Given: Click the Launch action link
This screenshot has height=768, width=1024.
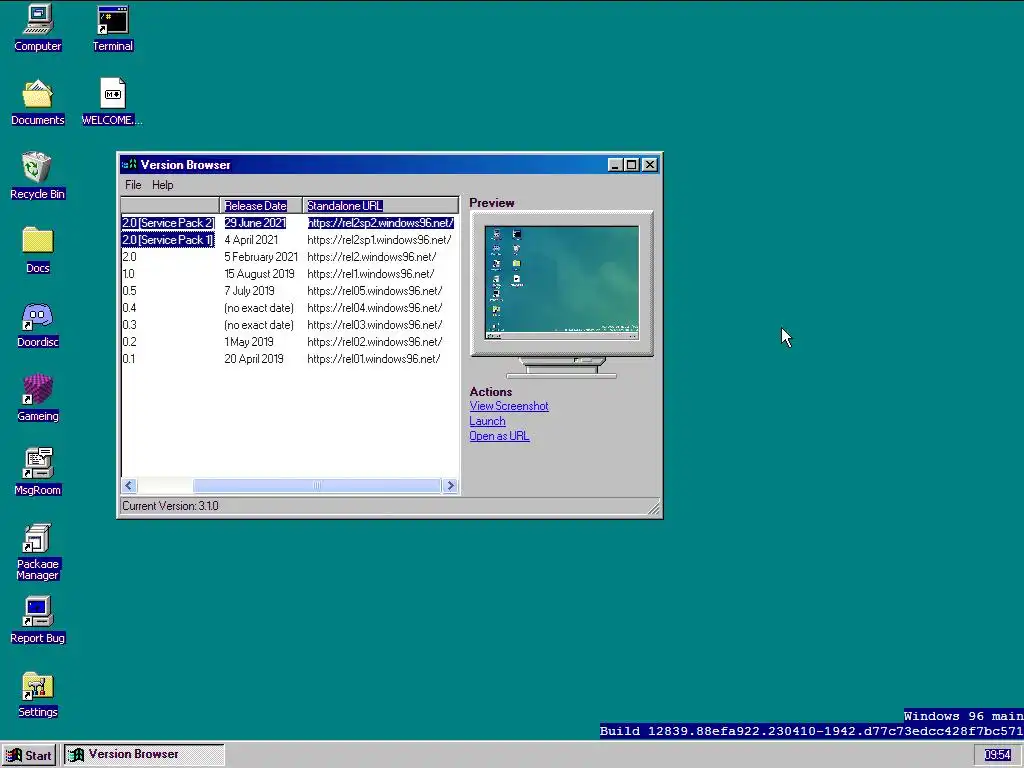Looking at the screenshot, I should coord(487,421).
